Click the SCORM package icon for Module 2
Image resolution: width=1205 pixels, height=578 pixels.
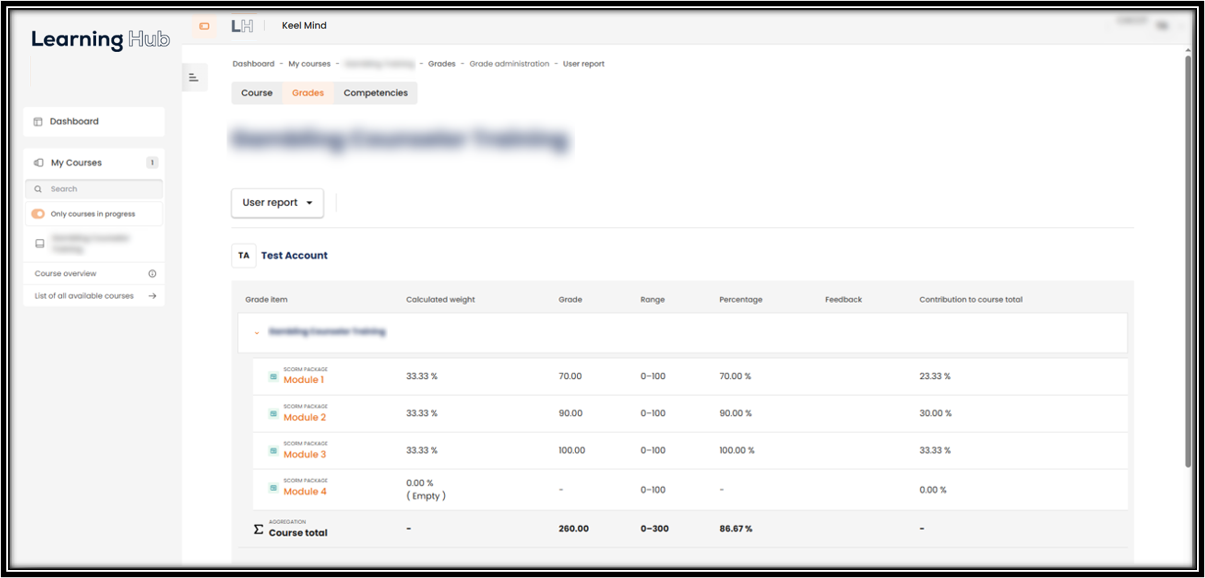(x=273, y=414)
